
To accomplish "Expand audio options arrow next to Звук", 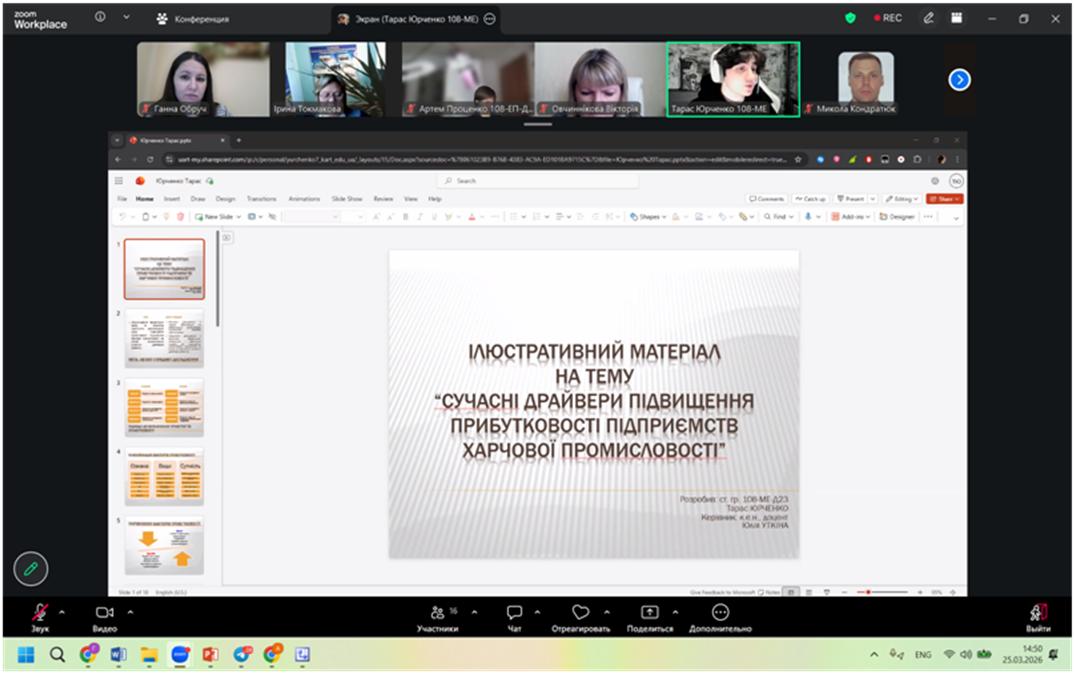I will coord(62,612).
